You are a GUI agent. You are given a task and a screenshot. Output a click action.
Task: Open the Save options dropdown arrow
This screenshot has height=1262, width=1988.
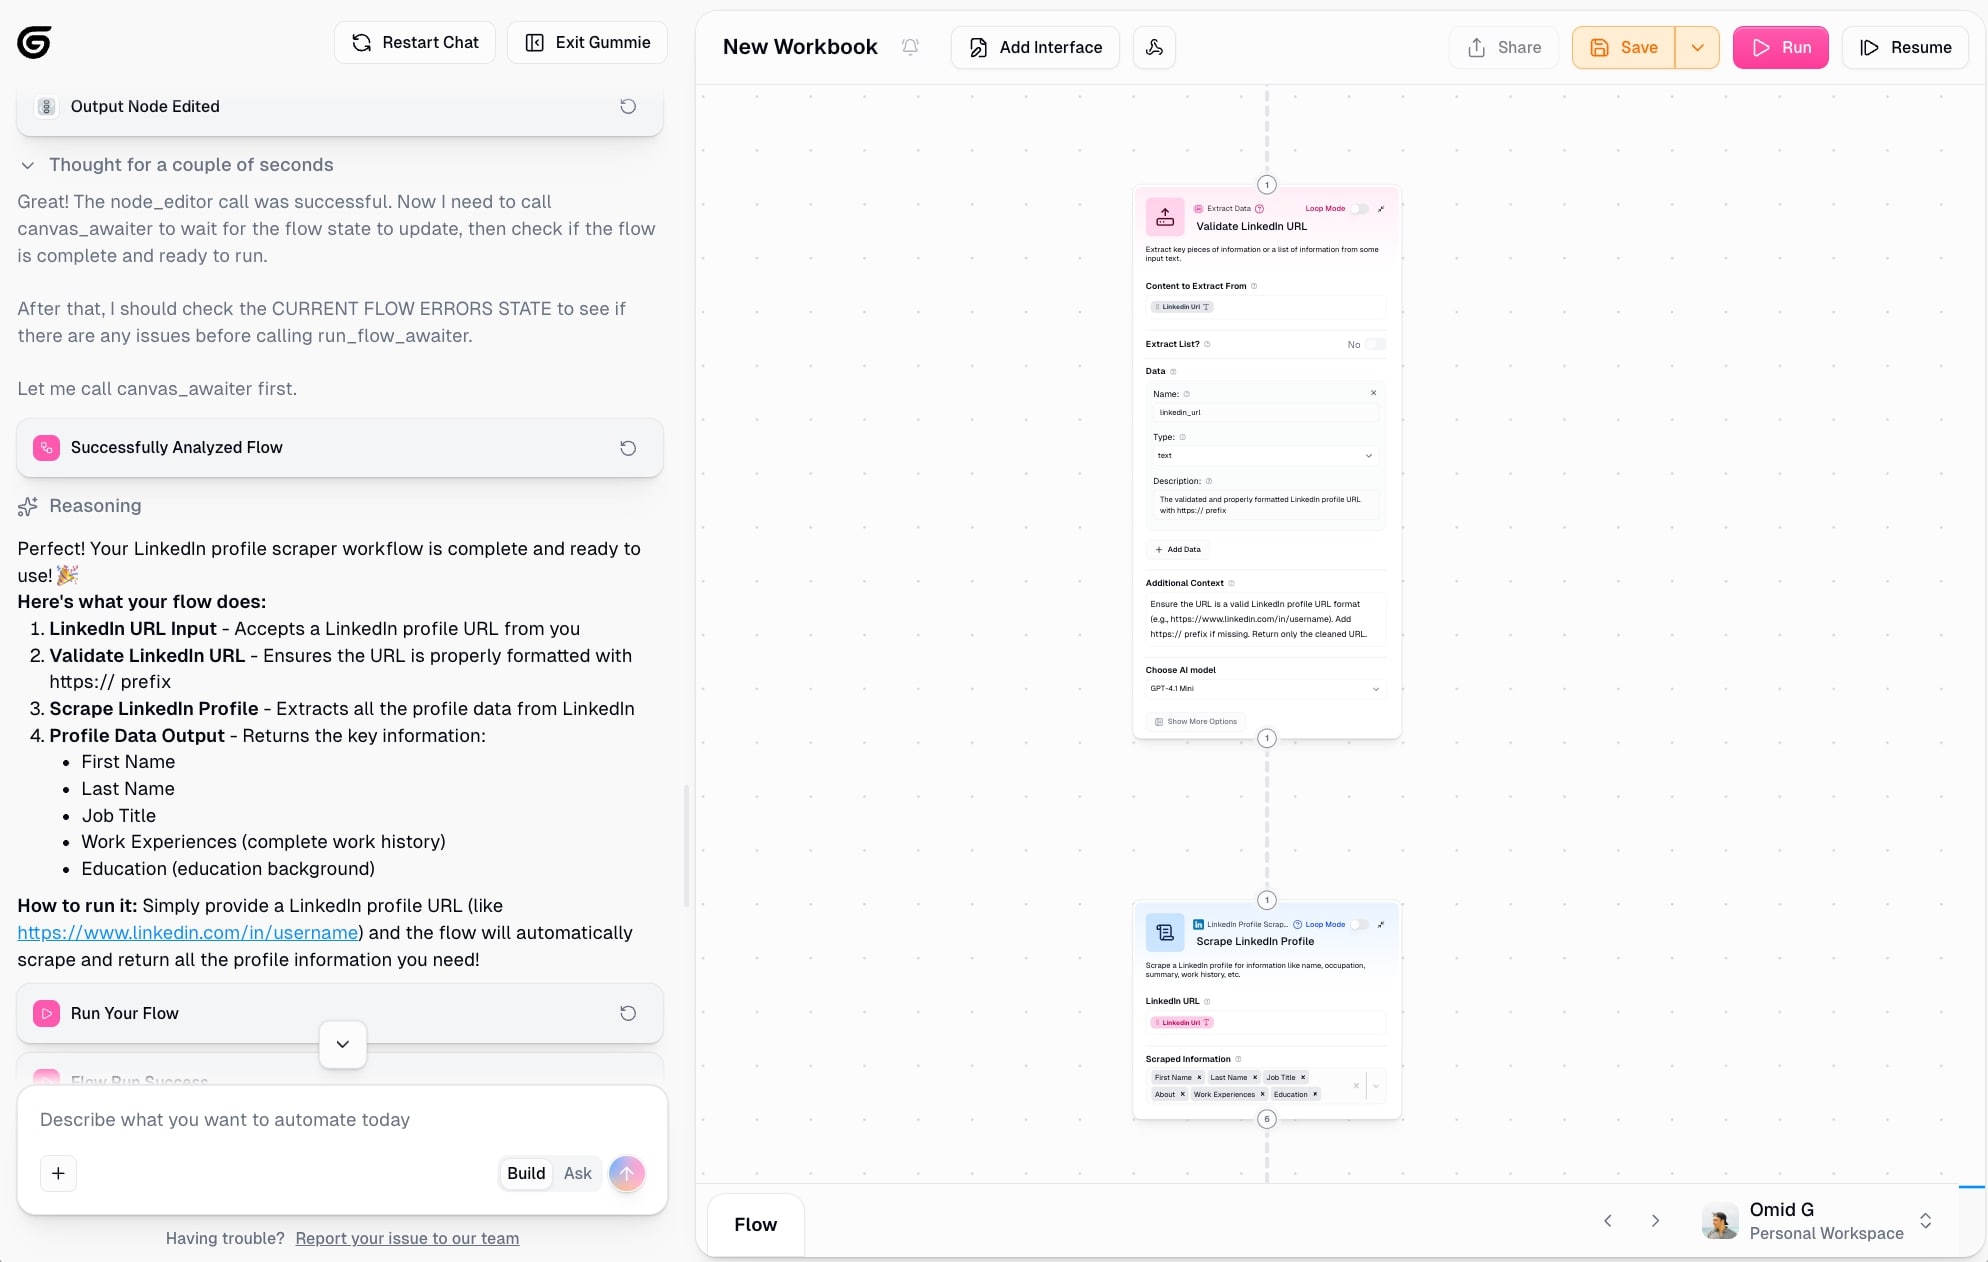1697,47
